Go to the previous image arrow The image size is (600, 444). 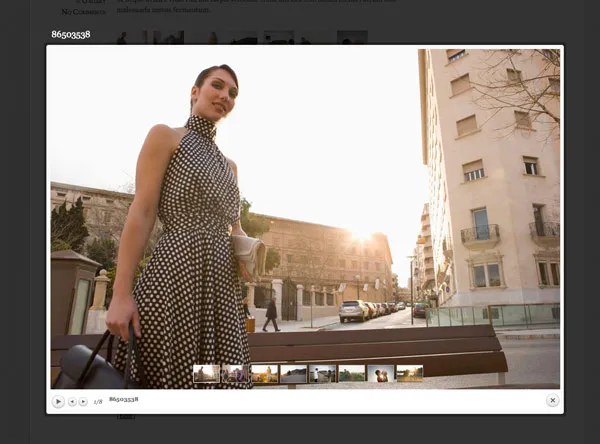pyautogui.click(x=72, y=401)
